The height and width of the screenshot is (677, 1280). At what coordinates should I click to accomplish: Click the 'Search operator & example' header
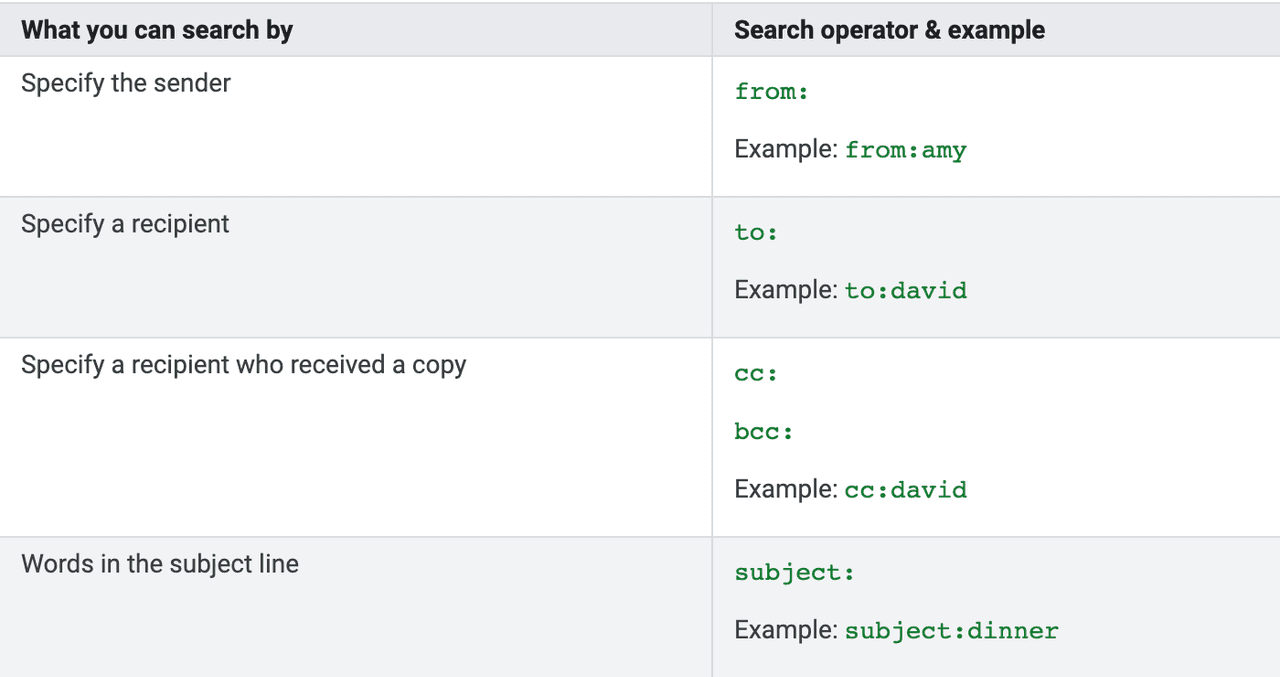coord(889,30)
